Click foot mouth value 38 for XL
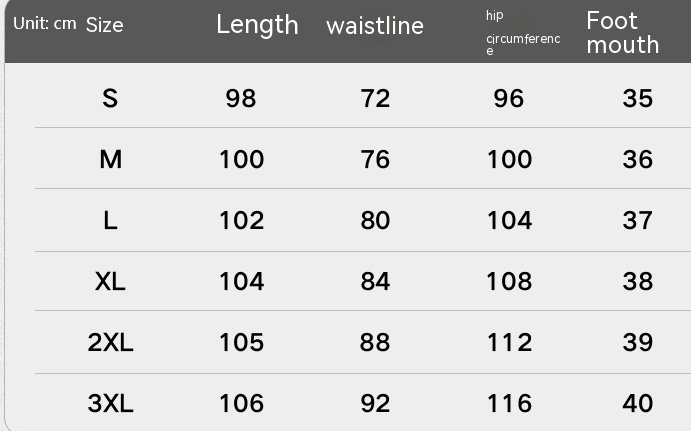The height and width of the screenshot is (431, 691). click(x=637, y=281)
